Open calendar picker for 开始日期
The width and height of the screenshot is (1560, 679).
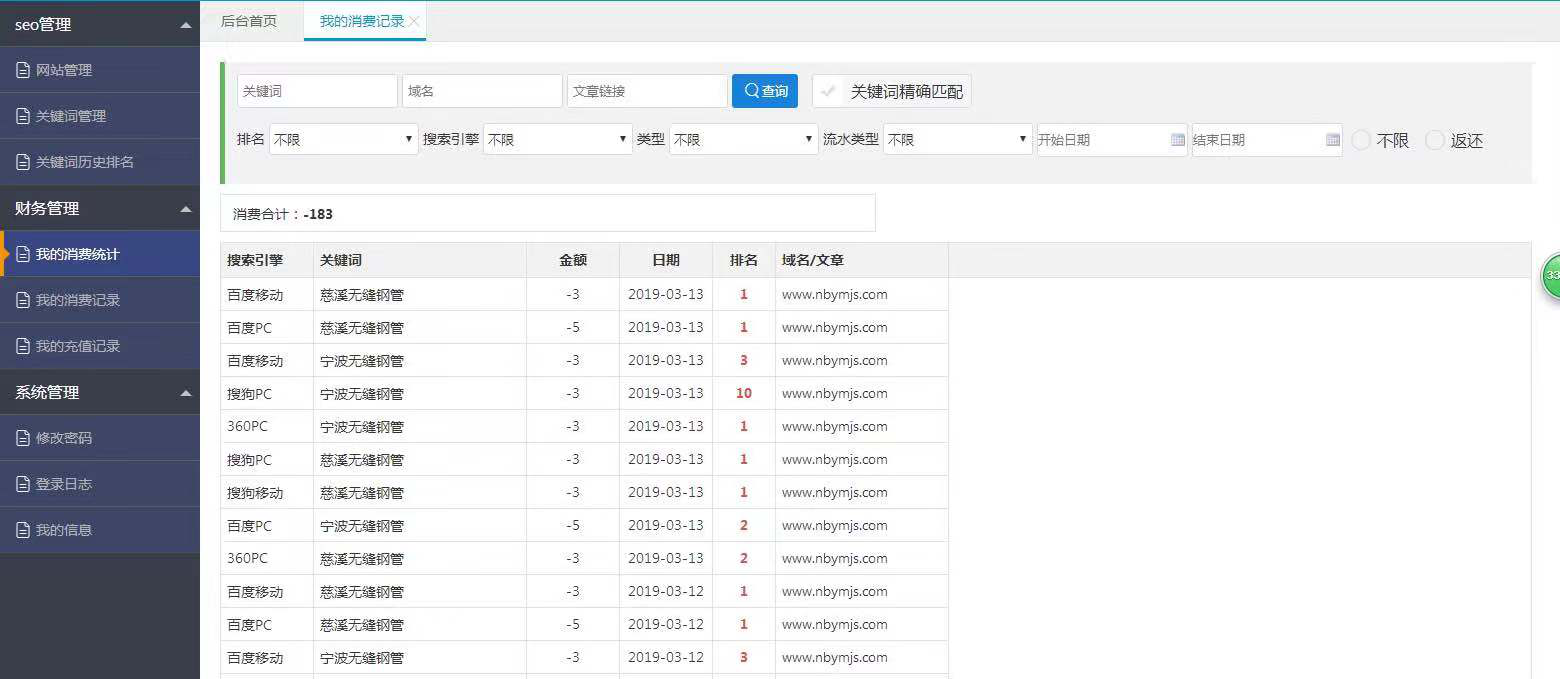coord(1177,140)
